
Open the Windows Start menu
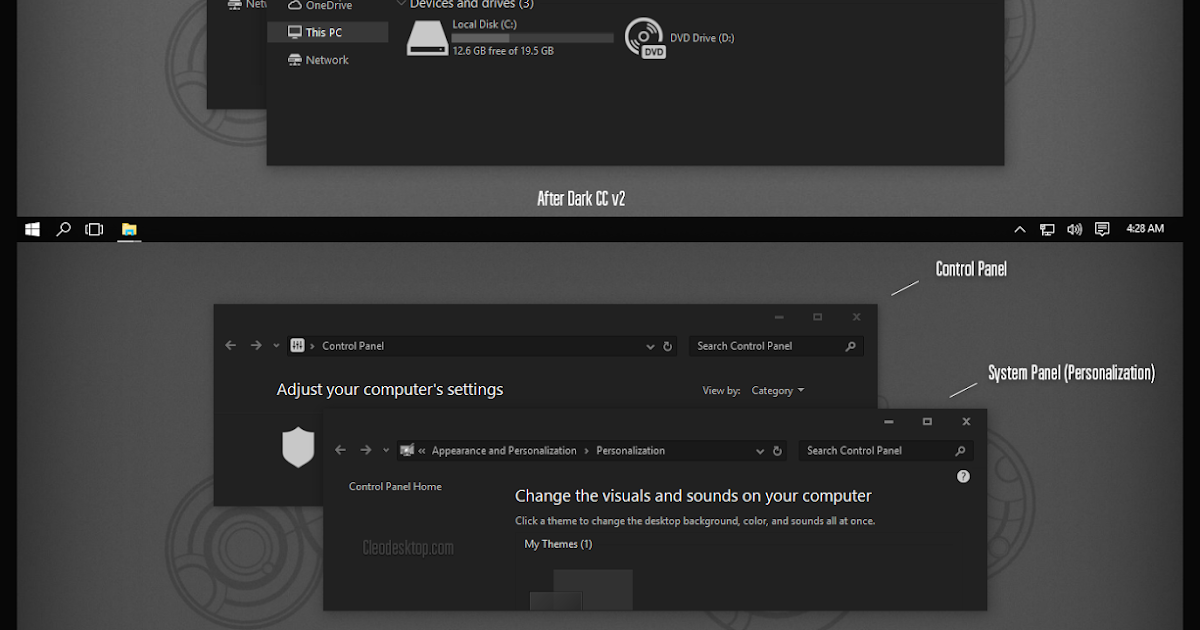(x=32, y=229)
